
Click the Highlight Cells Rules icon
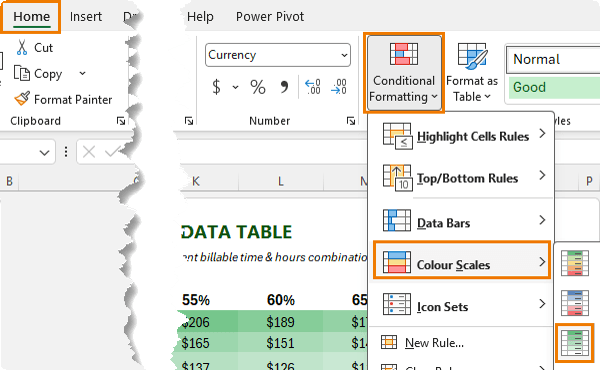click(x=398, y=136)
